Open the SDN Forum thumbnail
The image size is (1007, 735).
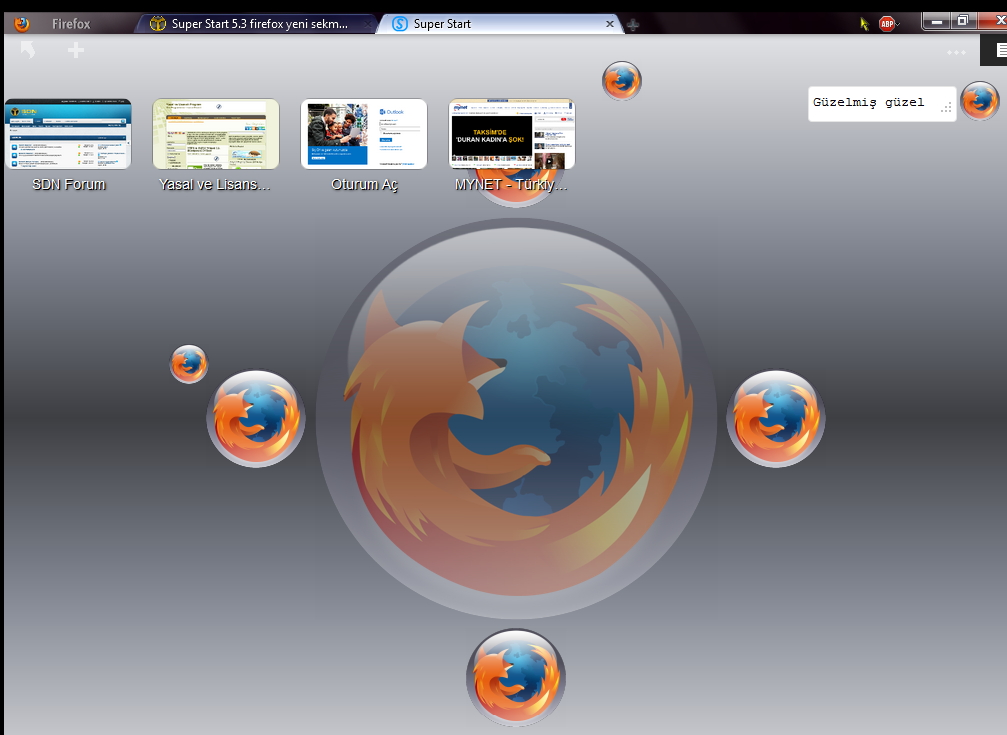tap(68, 134)
